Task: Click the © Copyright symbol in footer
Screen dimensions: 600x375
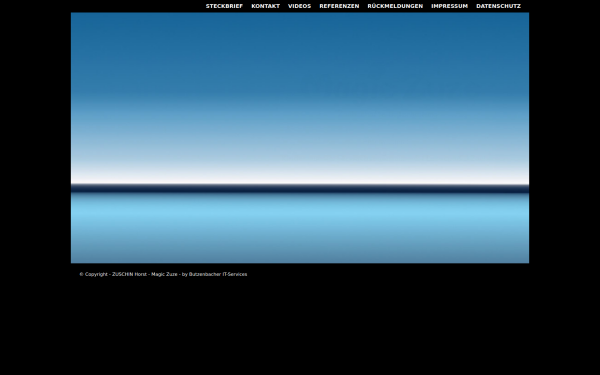Action: (81, 274)
